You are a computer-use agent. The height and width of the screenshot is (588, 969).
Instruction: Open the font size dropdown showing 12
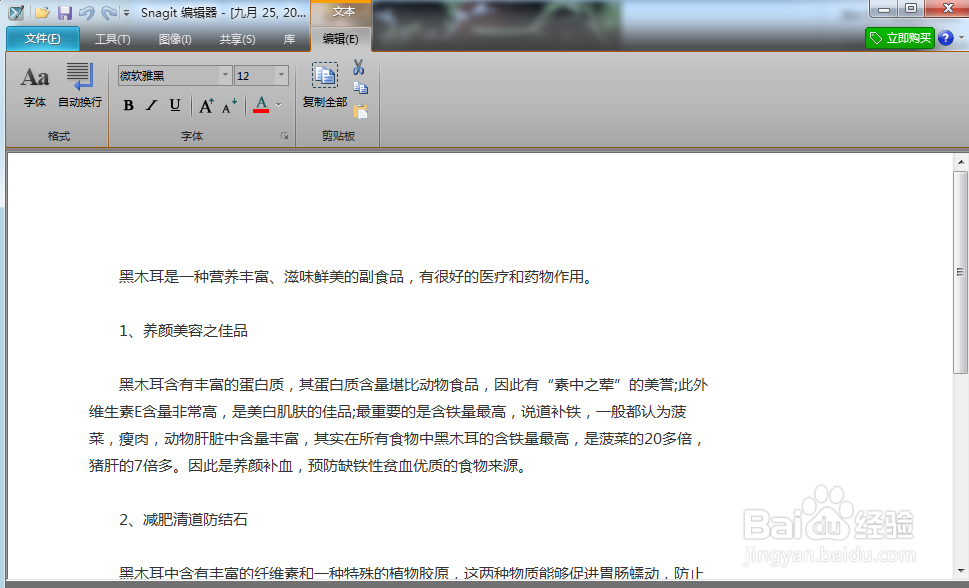tap(280, 74)
